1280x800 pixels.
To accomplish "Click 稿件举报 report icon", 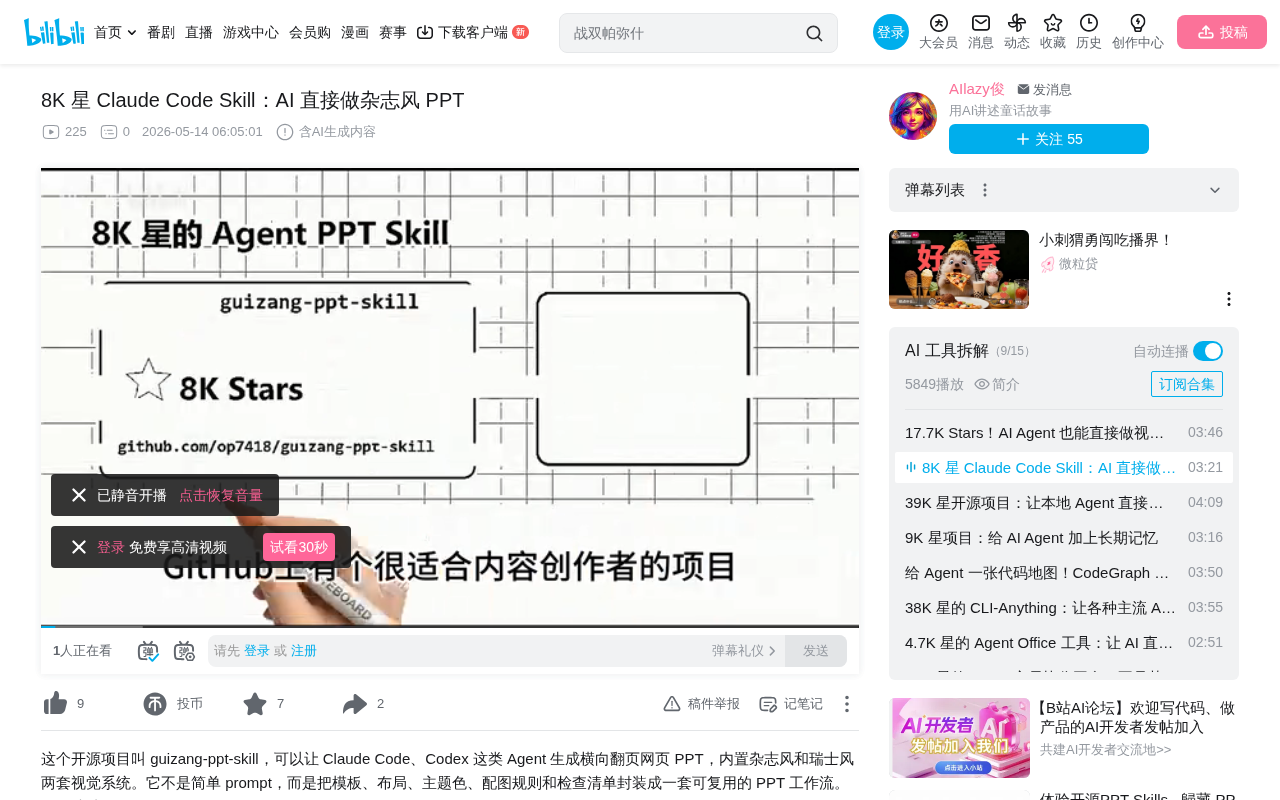I will (x=672, y=704).
